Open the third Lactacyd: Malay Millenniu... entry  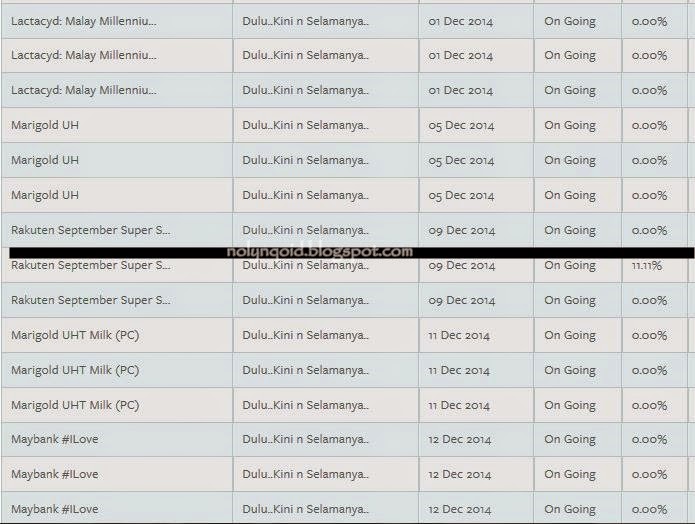84,90
